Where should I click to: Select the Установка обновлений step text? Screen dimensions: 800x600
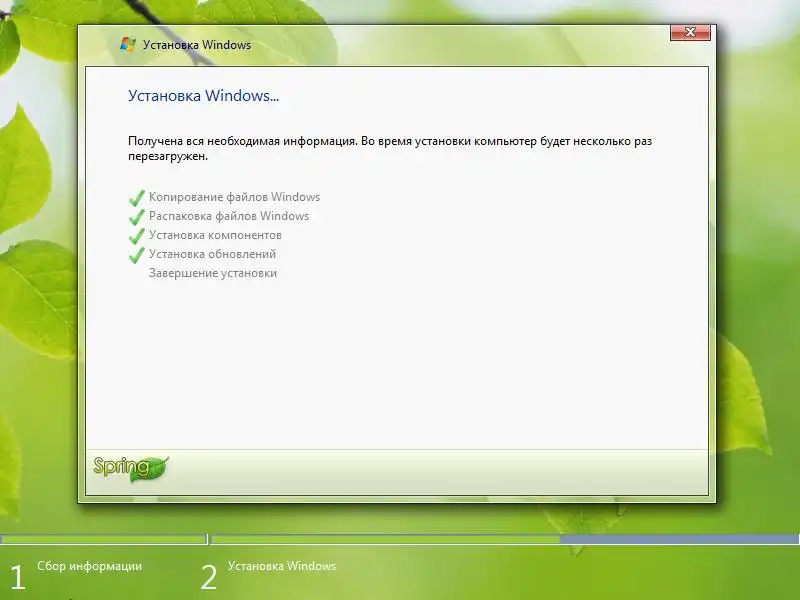[212, 254]
